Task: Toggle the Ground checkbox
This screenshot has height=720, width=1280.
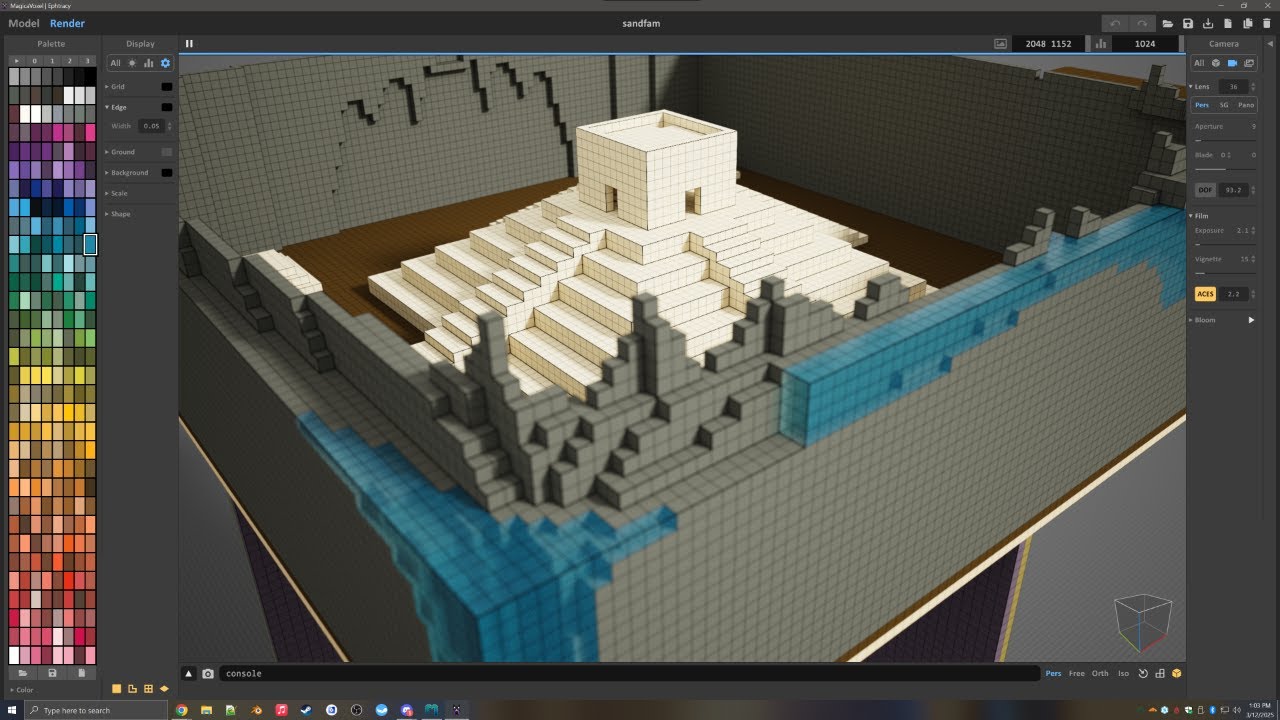Action: [x=167, y=152]
